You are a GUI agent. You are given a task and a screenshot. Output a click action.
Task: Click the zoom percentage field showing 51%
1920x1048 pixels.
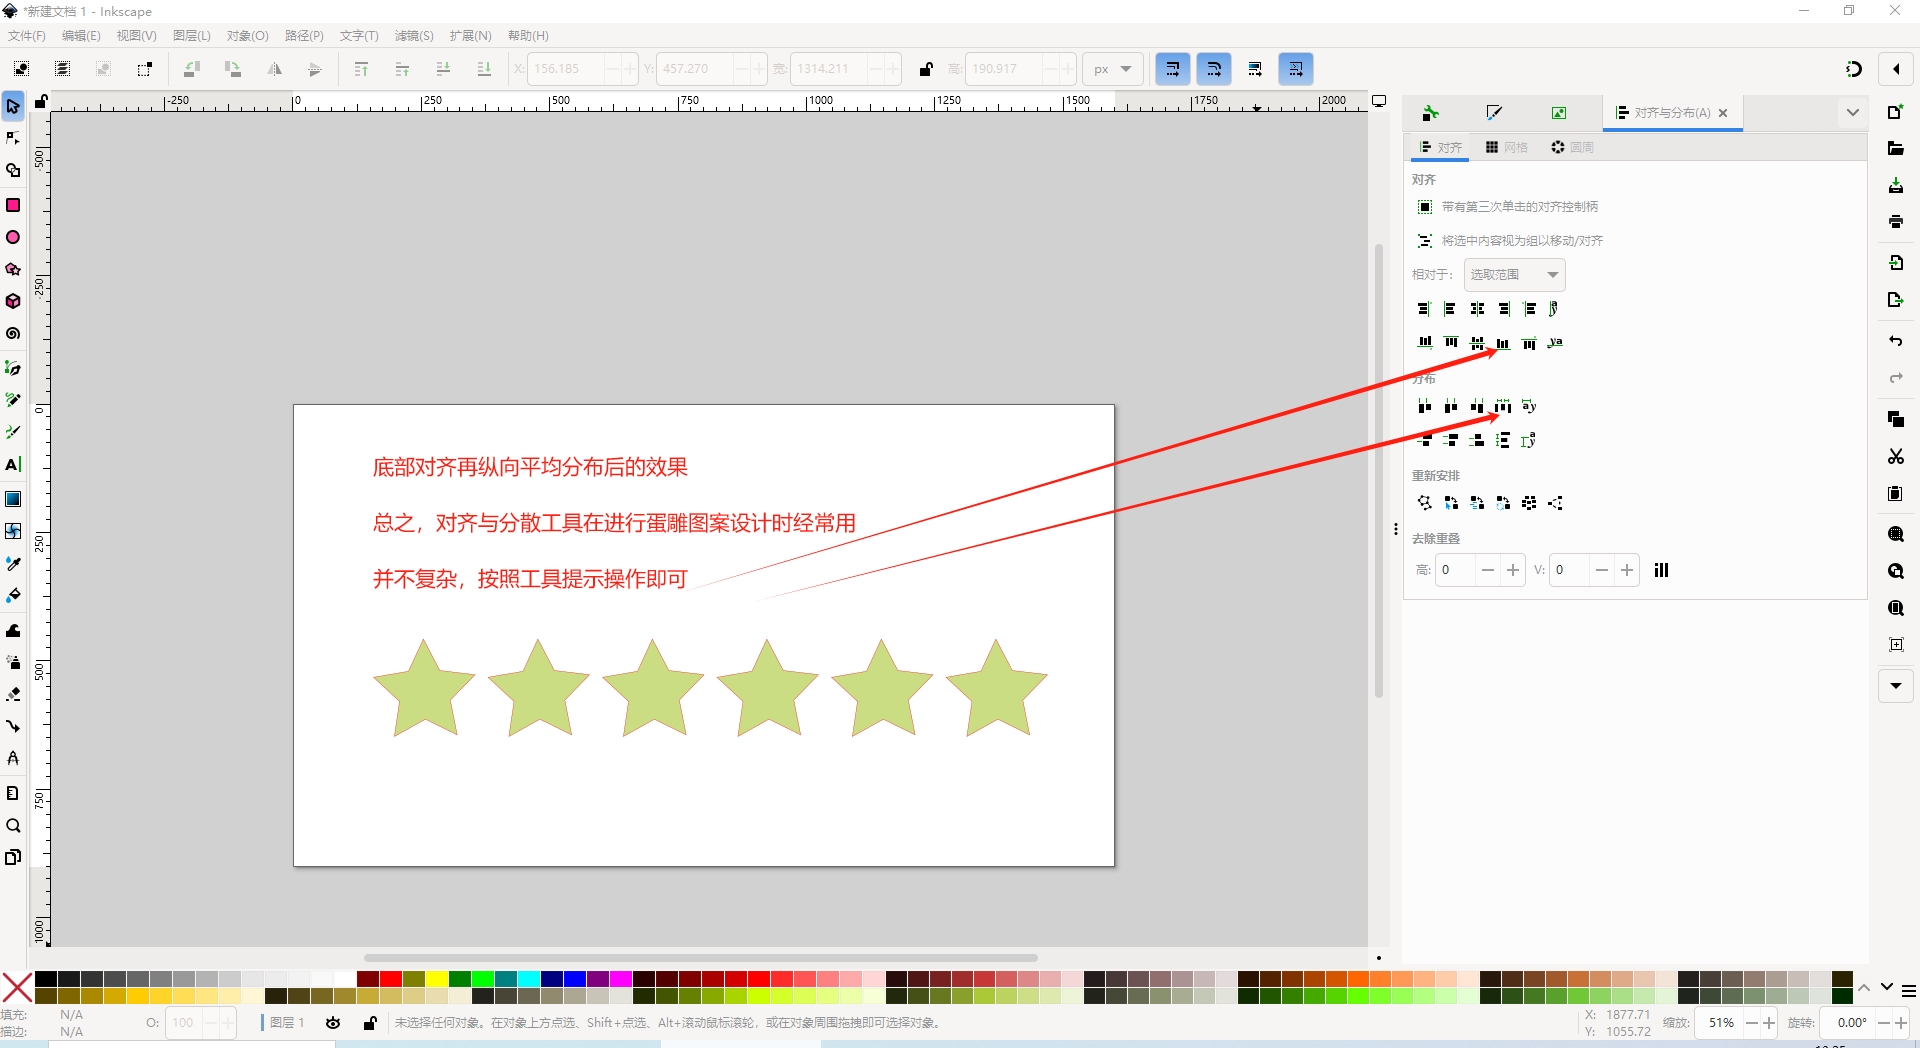1720,1023
